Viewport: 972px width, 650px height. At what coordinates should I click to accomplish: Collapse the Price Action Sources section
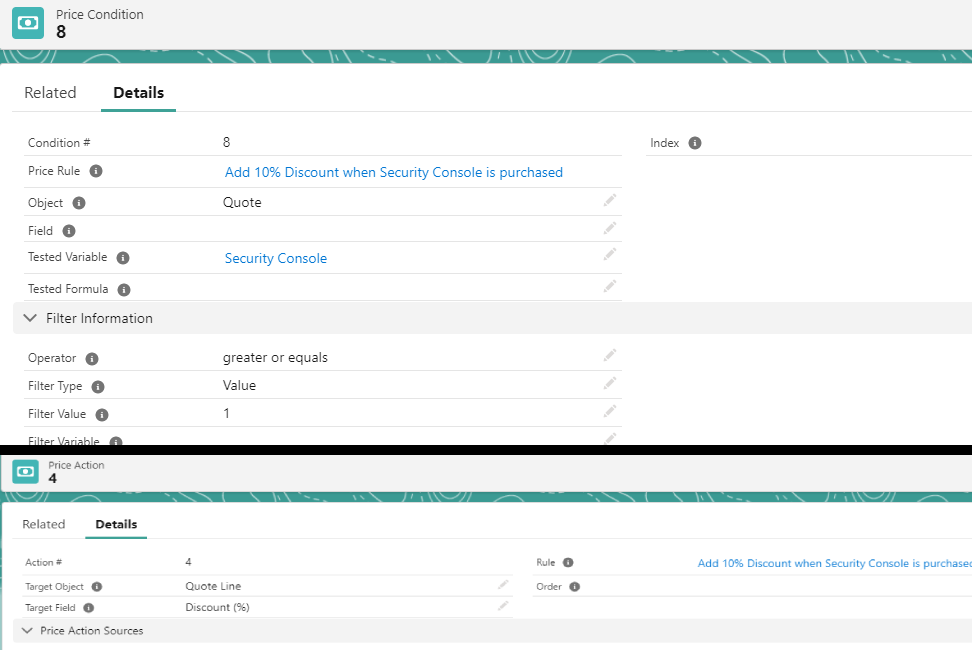27,631
